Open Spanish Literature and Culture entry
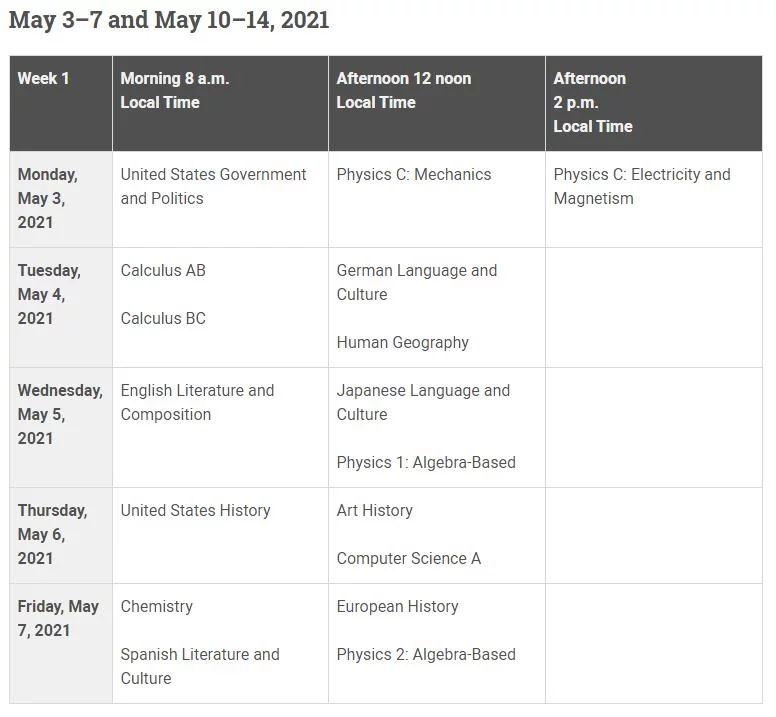The height and width of the screenshot is (717, 776). [200, 666]
